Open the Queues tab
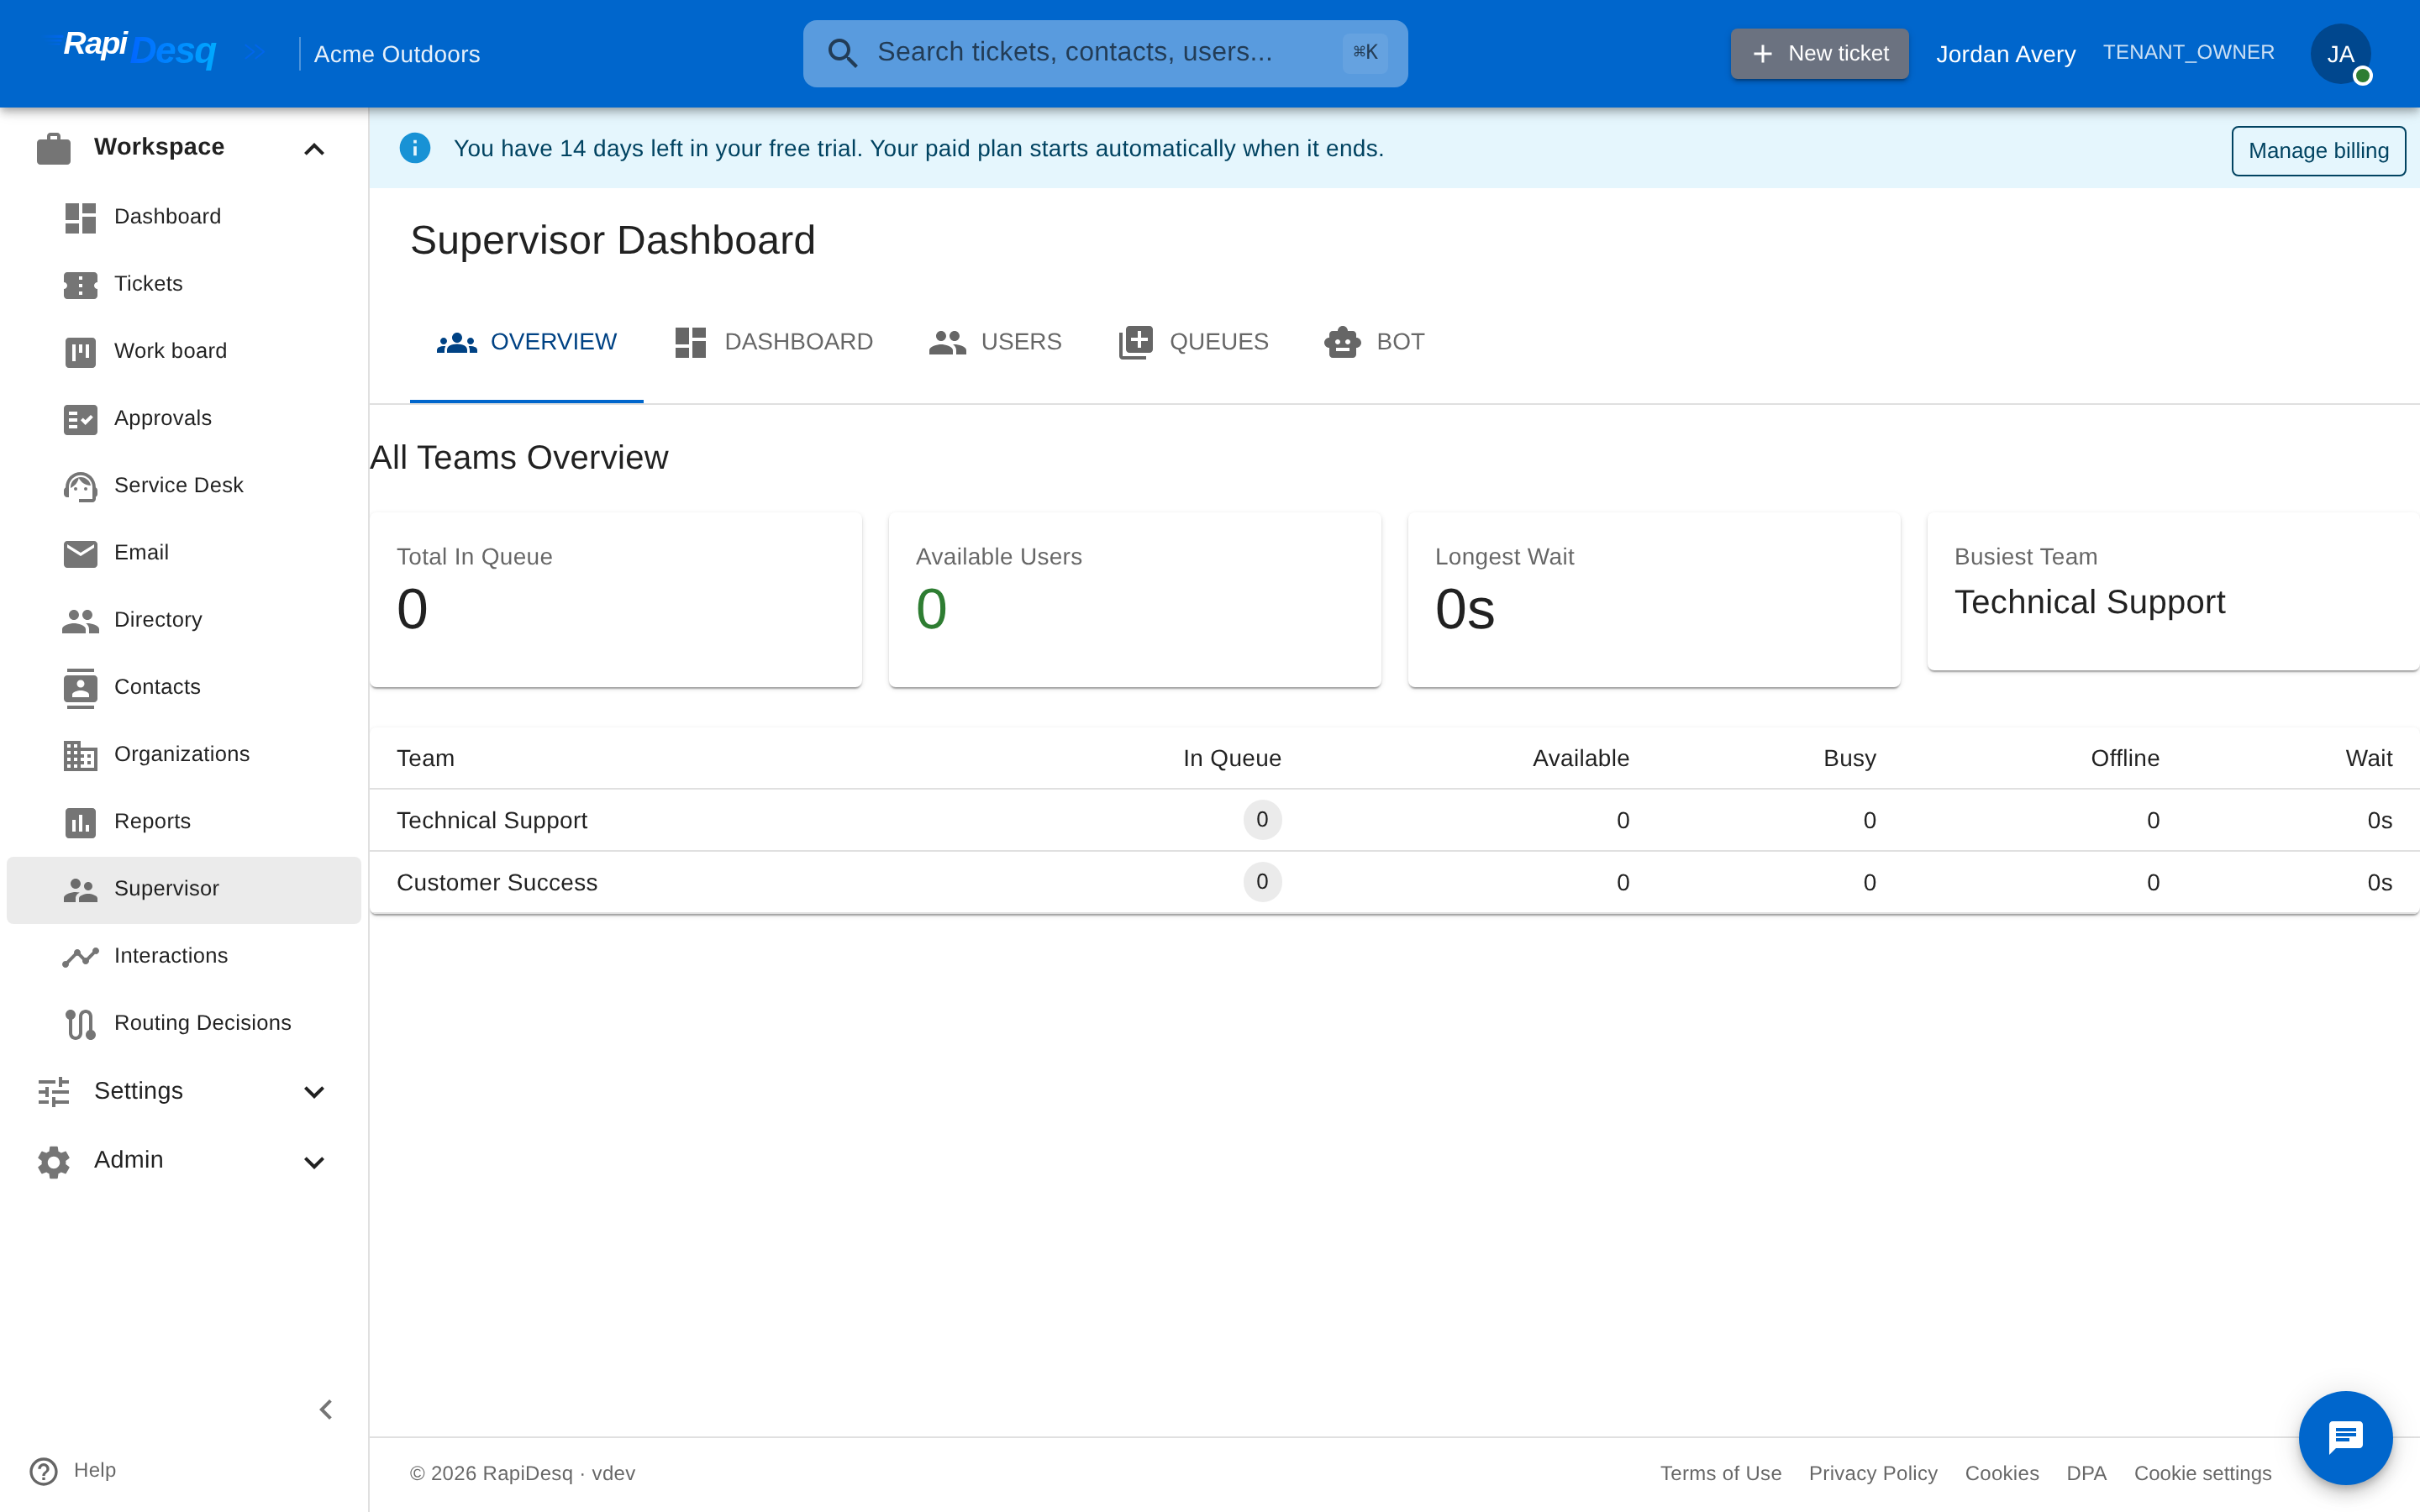Screen dimensions: 2420x1512 point(1194,342)
